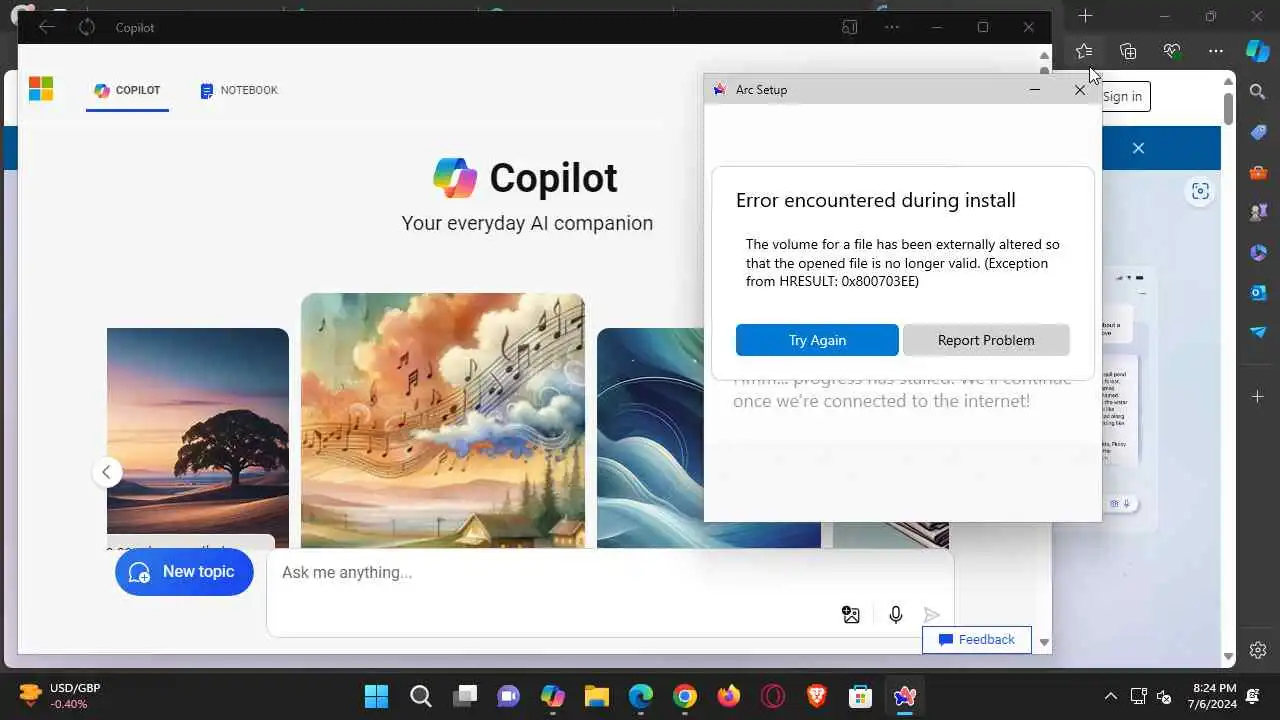Open Brave browser from the taskbar

[816, 696]
